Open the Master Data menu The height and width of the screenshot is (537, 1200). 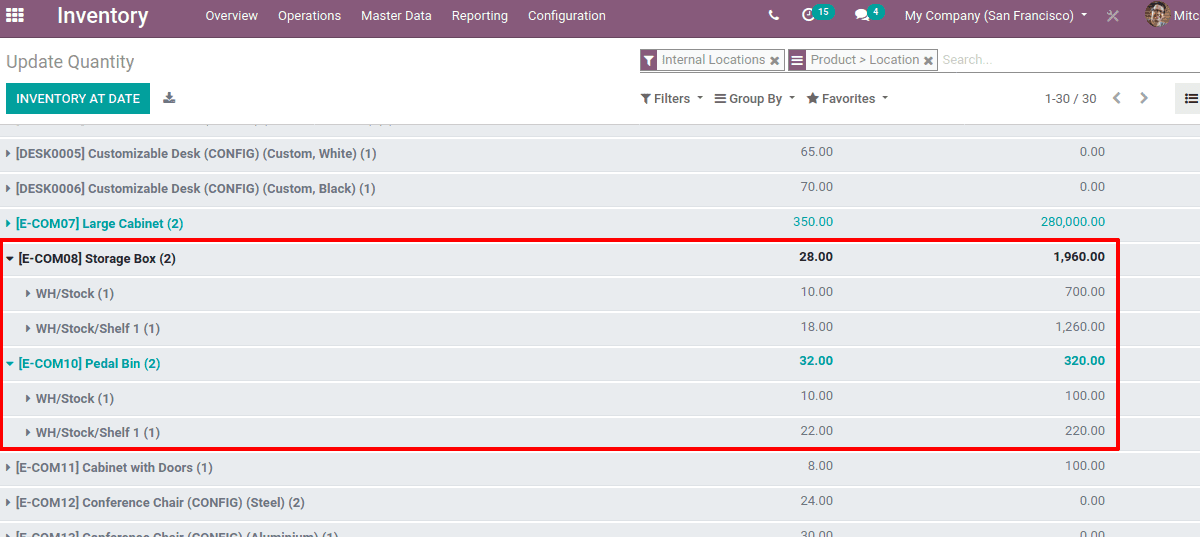coord(396,16)
